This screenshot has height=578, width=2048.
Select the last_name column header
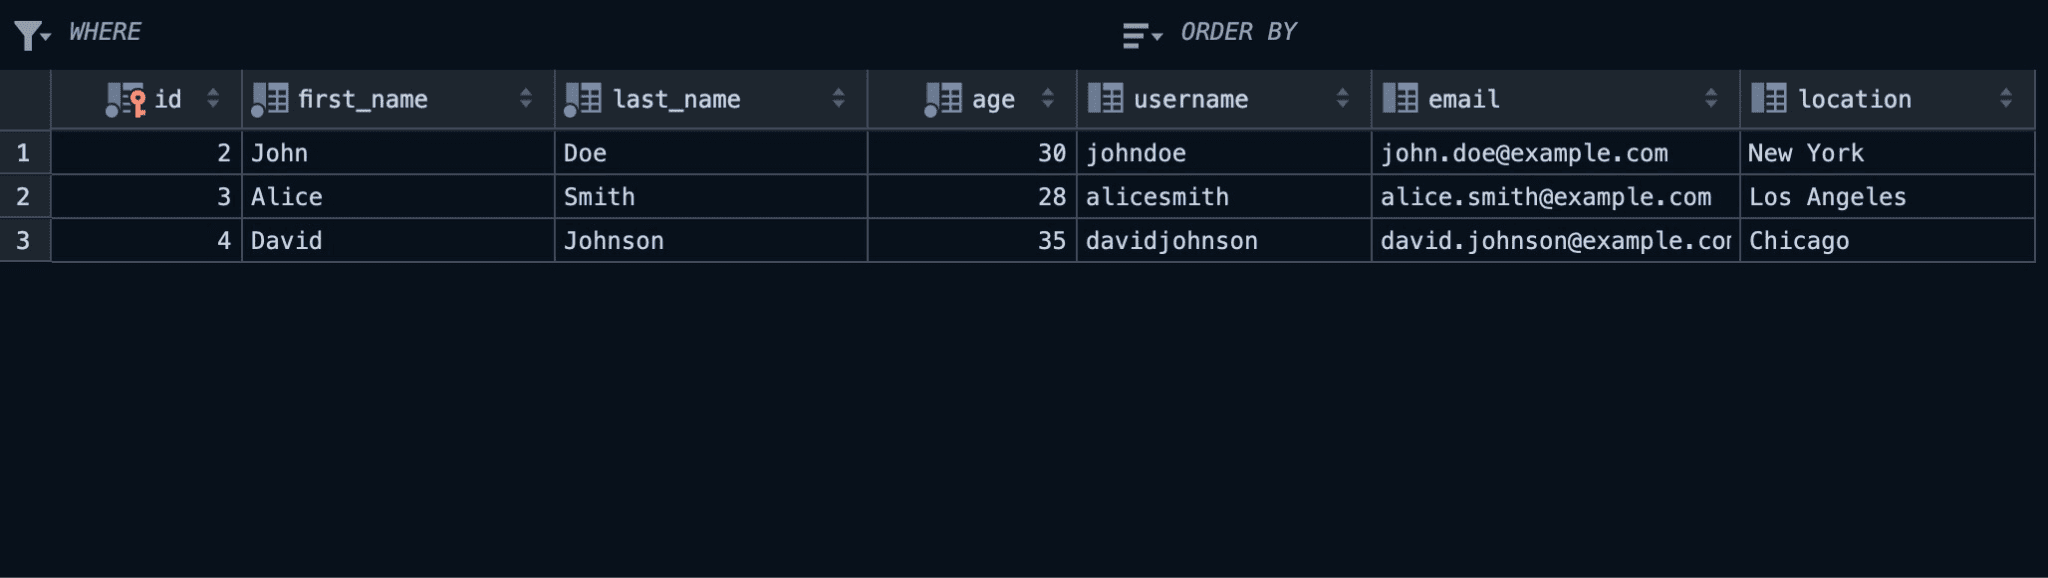(x=676, y=99)
